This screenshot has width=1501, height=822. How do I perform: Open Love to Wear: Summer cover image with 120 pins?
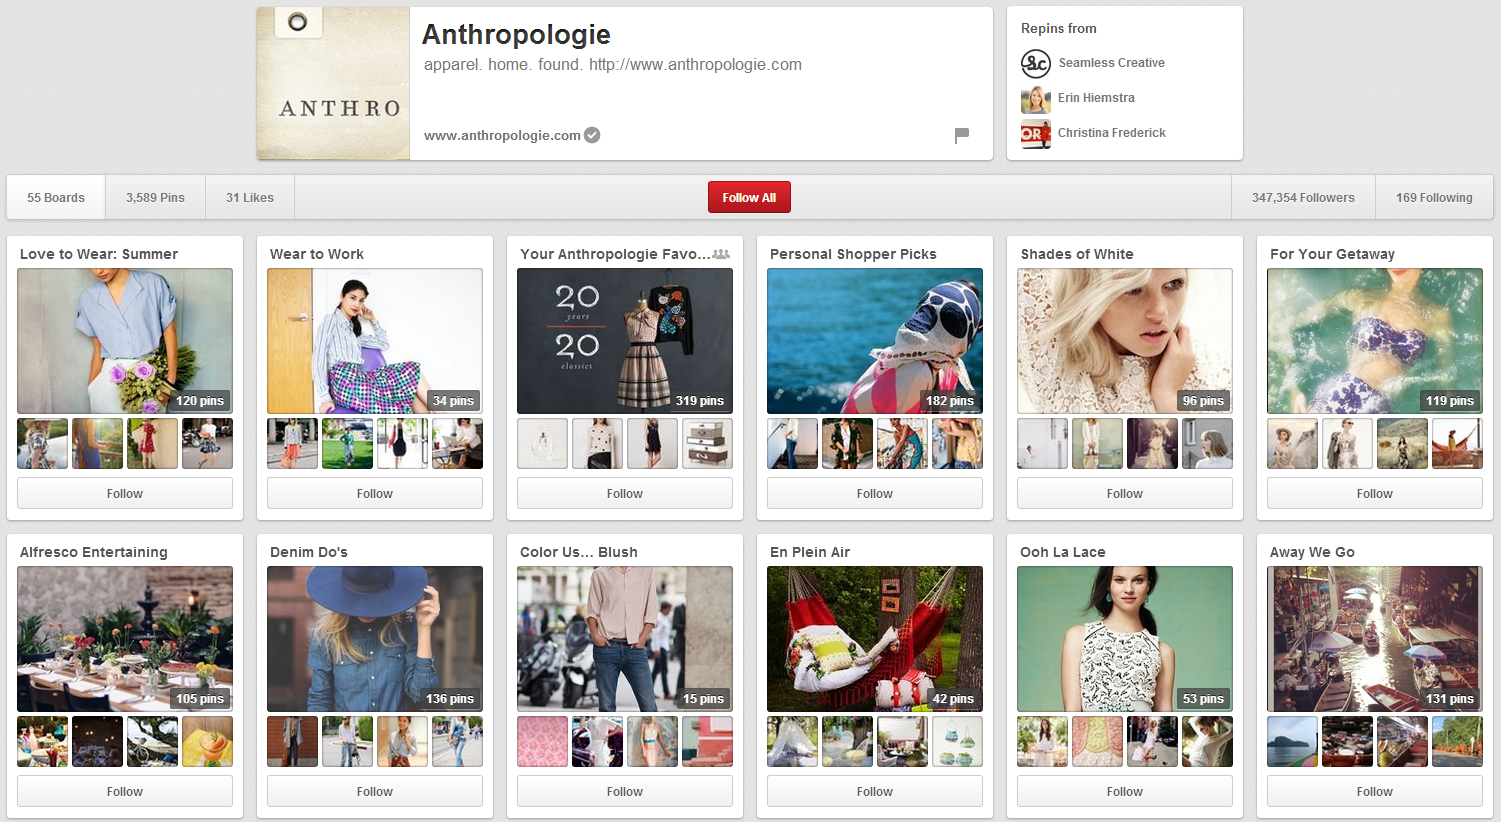coord(125,341)
